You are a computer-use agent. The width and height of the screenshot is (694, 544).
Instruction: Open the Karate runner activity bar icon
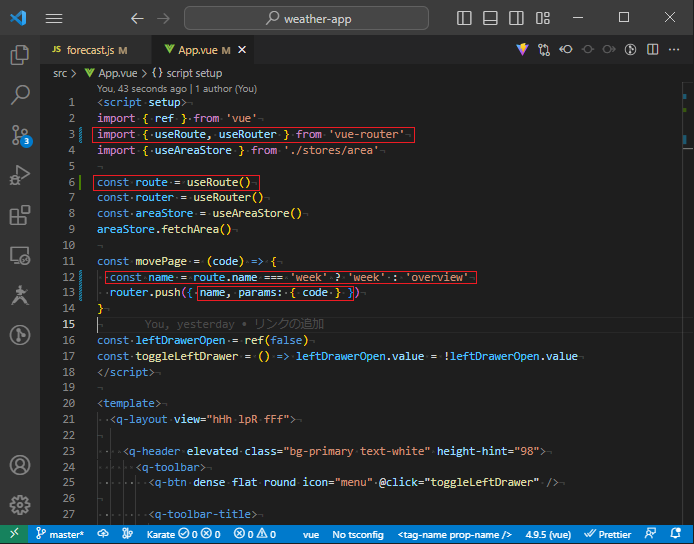click(x=19, y=295)
